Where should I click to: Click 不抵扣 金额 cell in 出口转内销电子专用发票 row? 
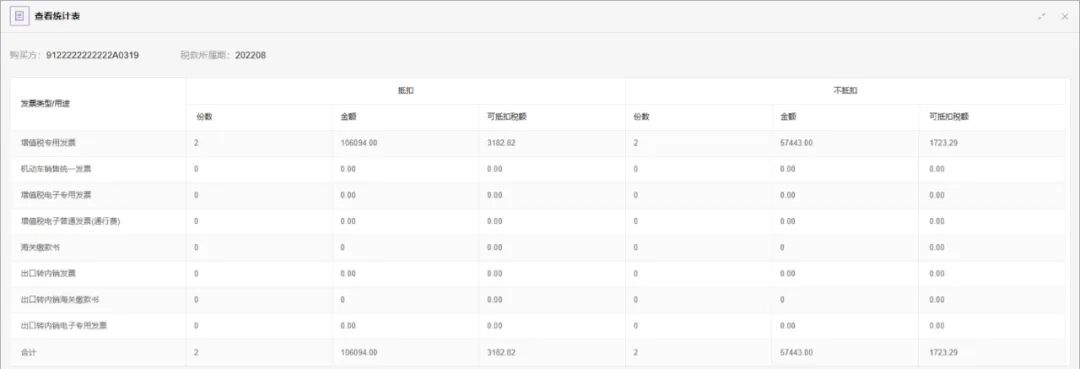point(788,326)
